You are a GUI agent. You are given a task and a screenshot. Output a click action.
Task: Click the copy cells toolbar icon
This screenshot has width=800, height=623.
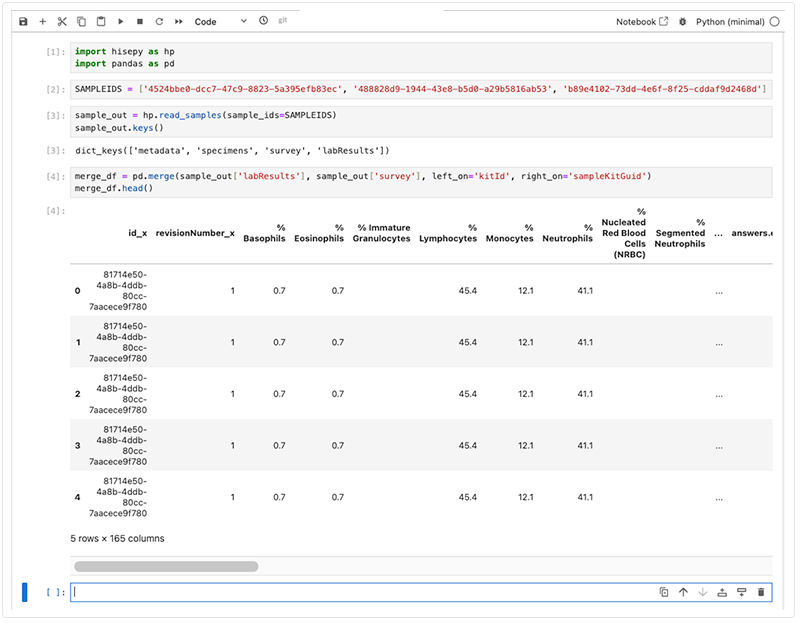coord(81,21)
